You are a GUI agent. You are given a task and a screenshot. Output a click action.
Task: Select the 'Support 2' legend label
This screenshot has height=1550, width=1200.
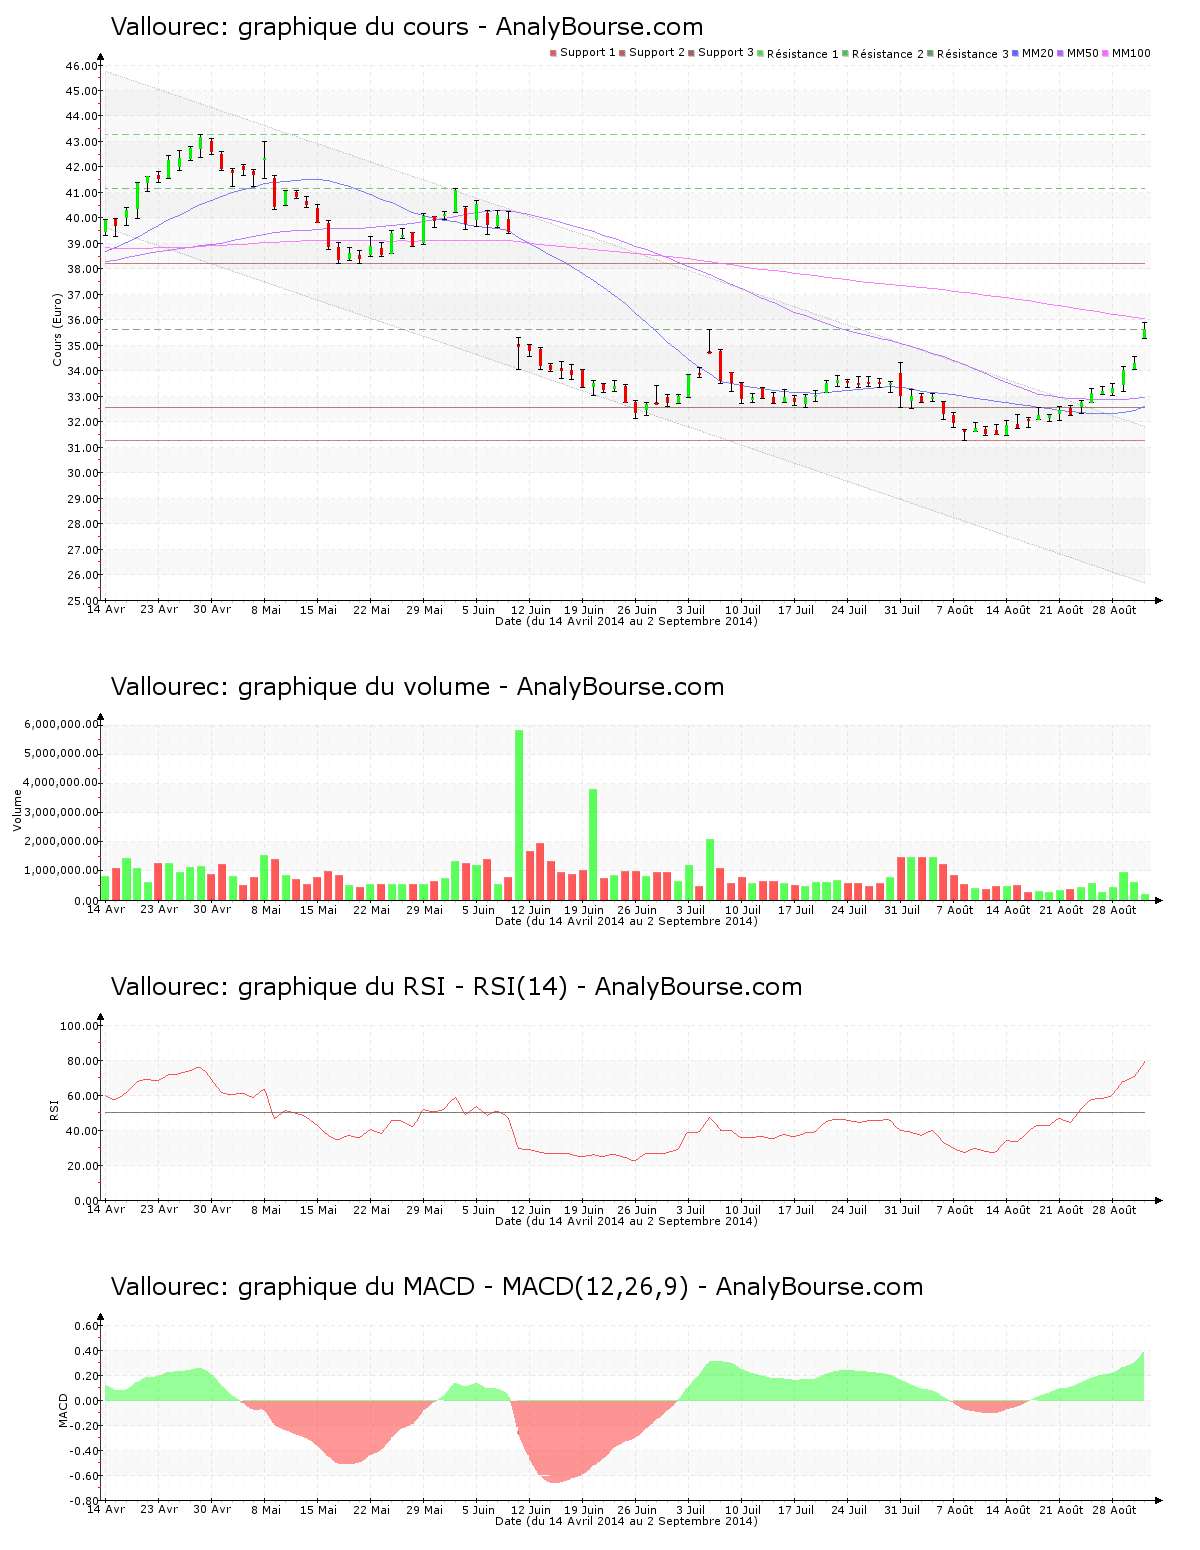point(657,53)
